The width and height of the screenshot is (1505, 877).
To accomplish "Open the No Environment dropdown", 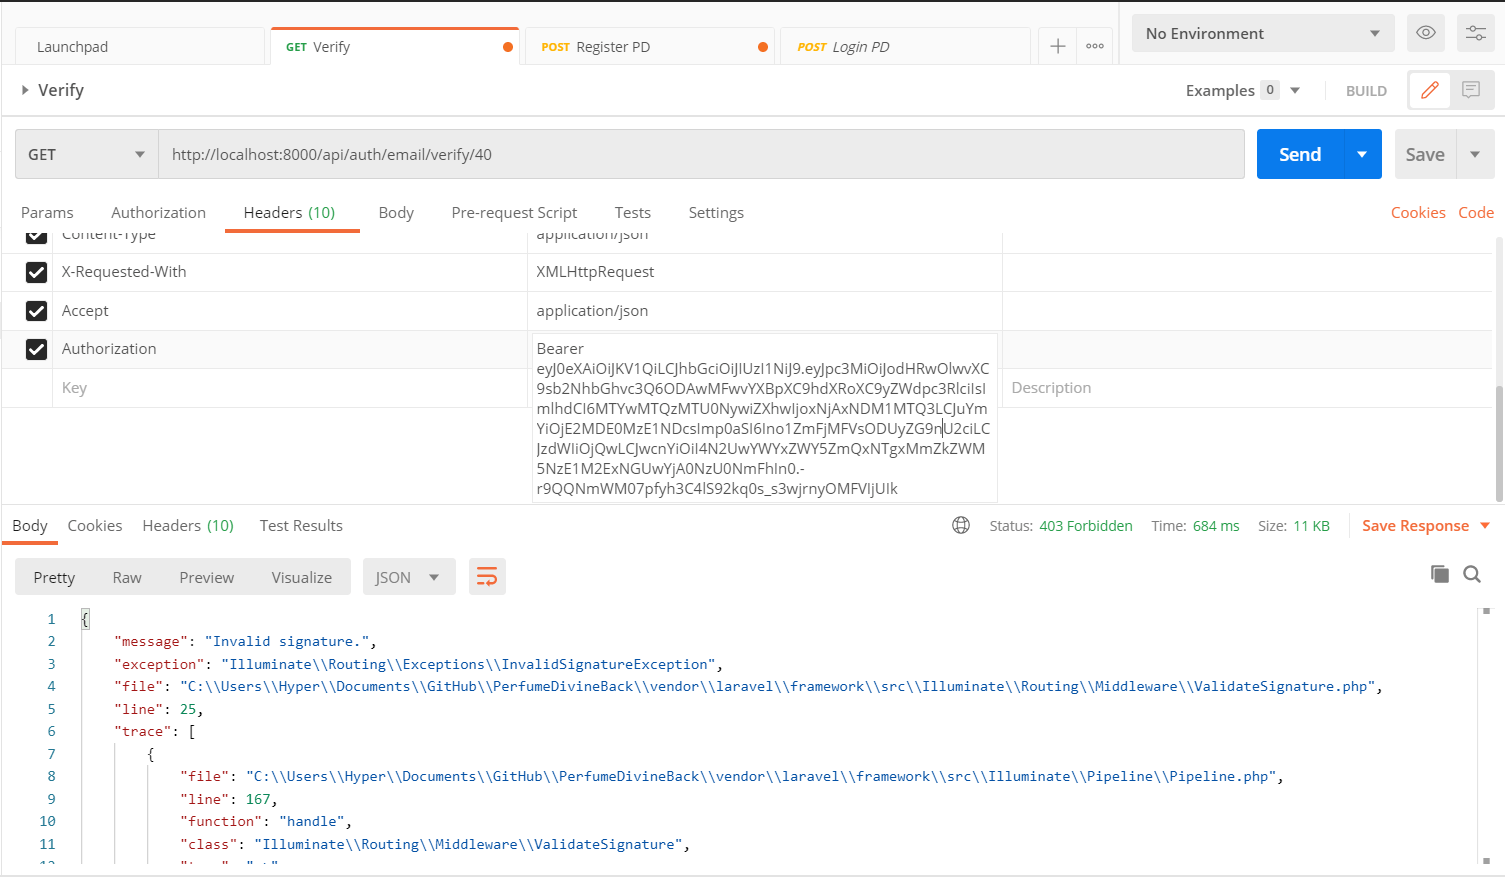I will pos(1262,32).
